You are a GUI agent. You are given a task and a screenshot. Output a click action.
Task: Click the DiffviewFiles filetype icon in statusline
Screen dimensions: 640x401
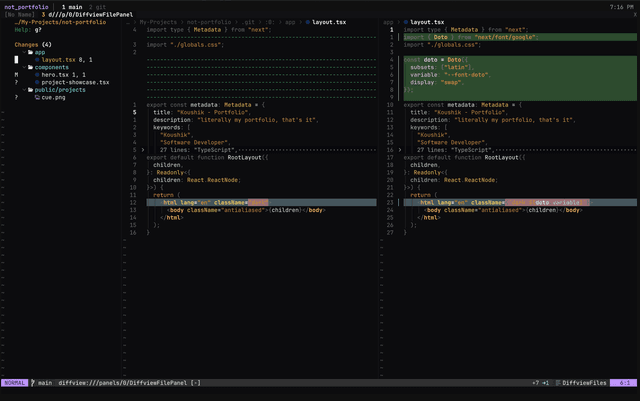pyautogui.click(x=557, y=382)
